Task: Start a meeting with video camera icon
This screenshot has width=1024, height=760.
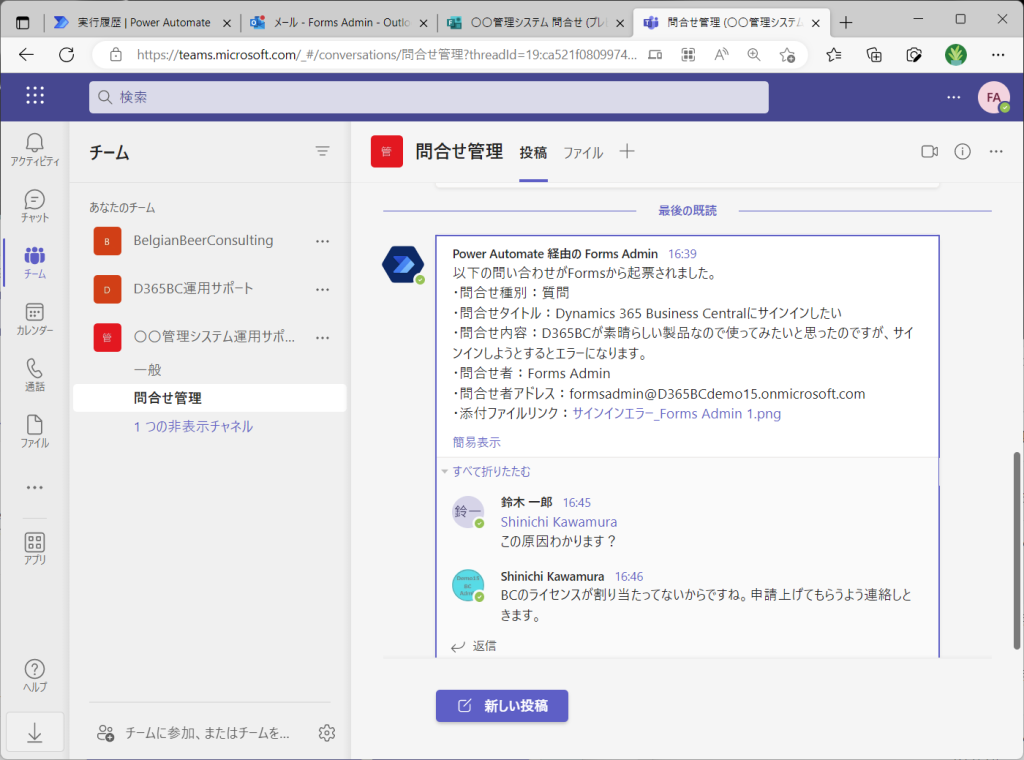Action: (929, 151)
